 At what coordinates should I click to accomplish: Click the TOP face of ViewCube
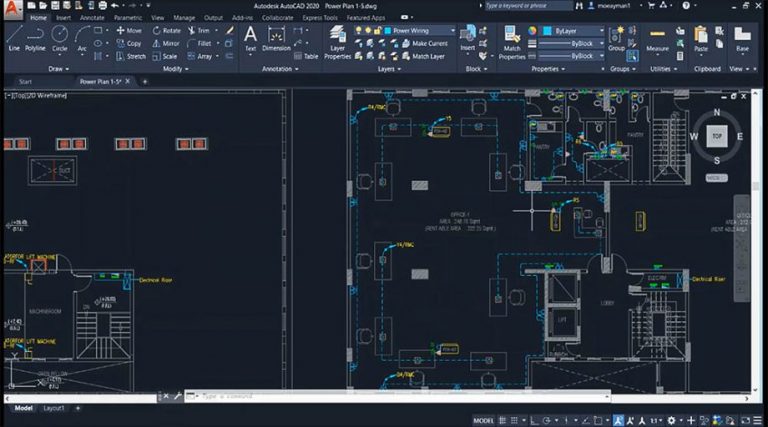[x=717, y=136]
